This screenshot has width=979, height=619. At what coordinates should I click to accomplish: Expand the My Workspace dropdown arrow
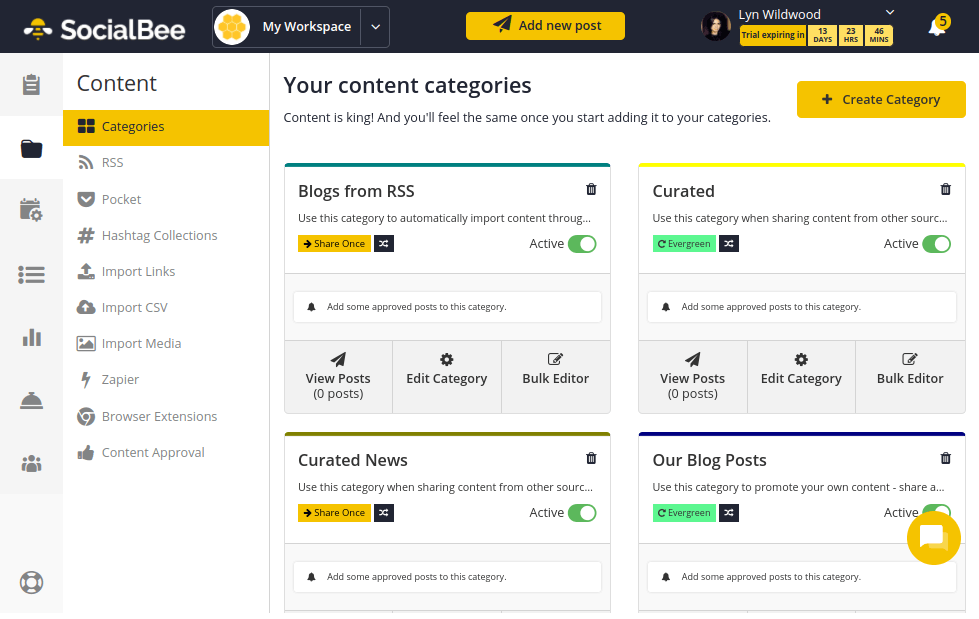(x=375, y=27)
